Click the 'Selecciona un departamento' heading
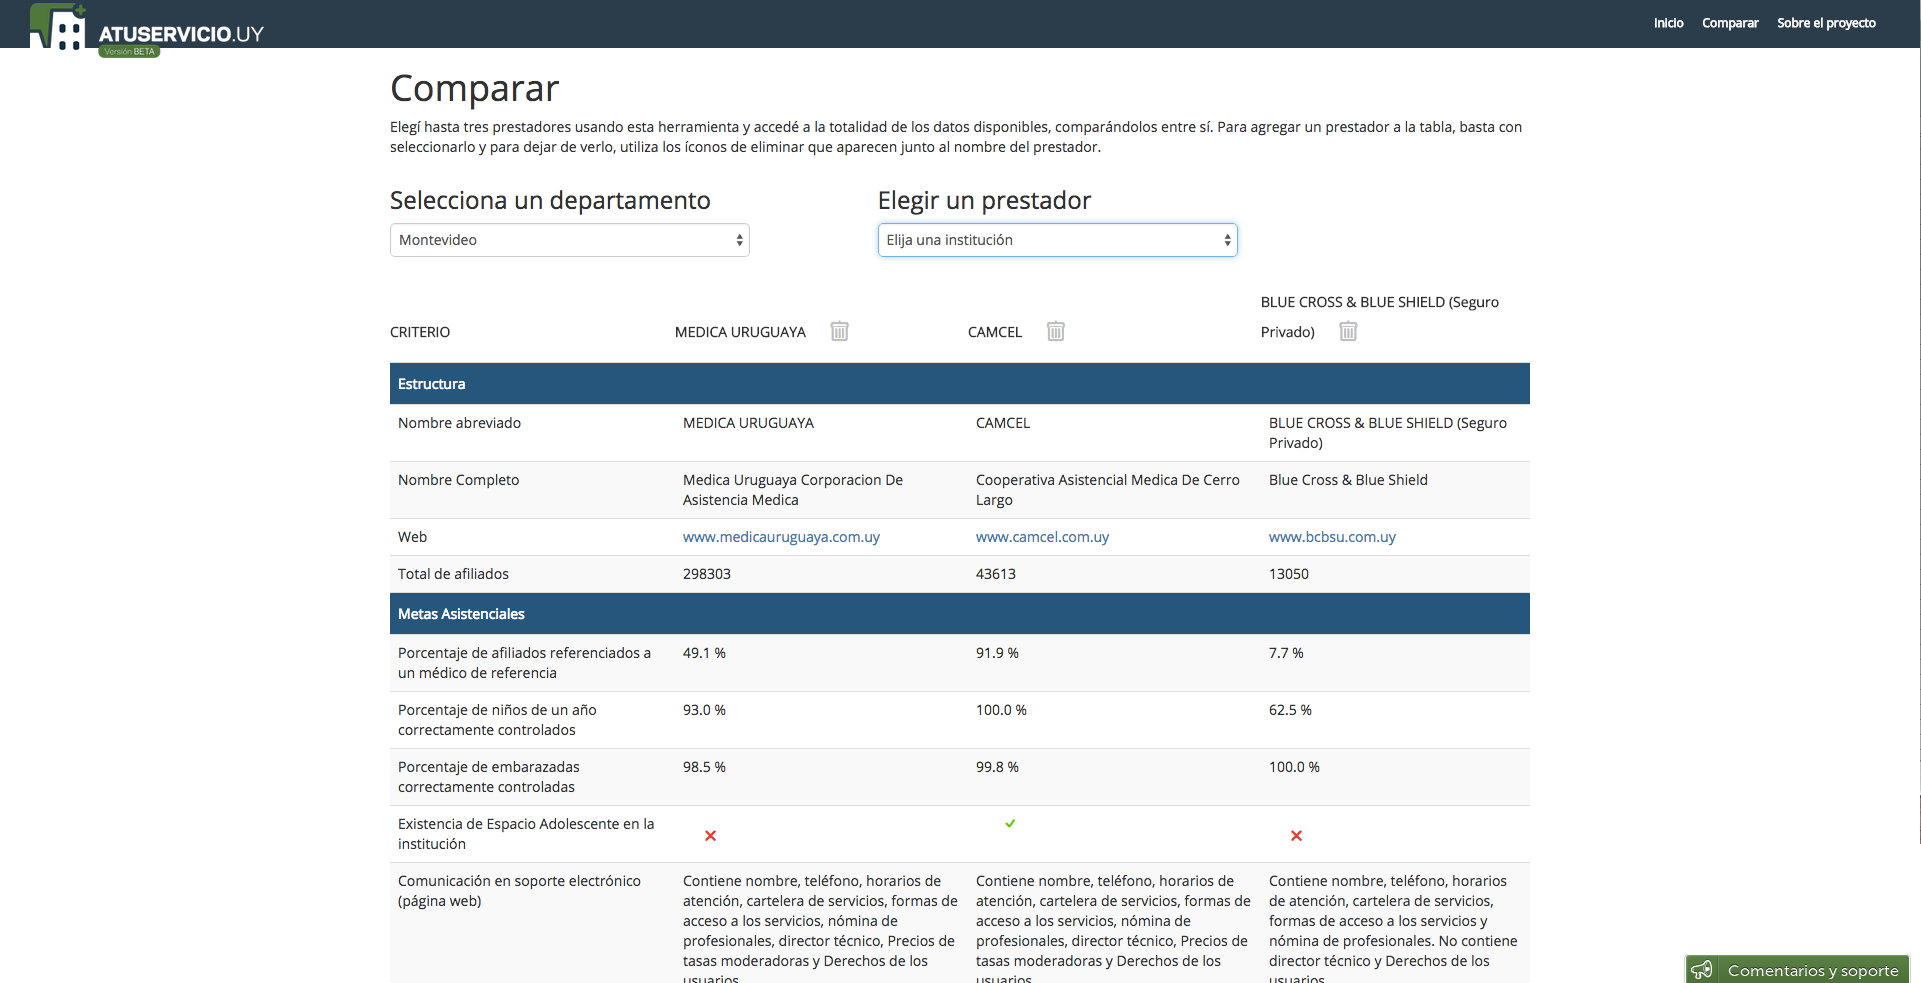Image resolution: width=1921 pixels, height=983 pixels. point(550,201)
